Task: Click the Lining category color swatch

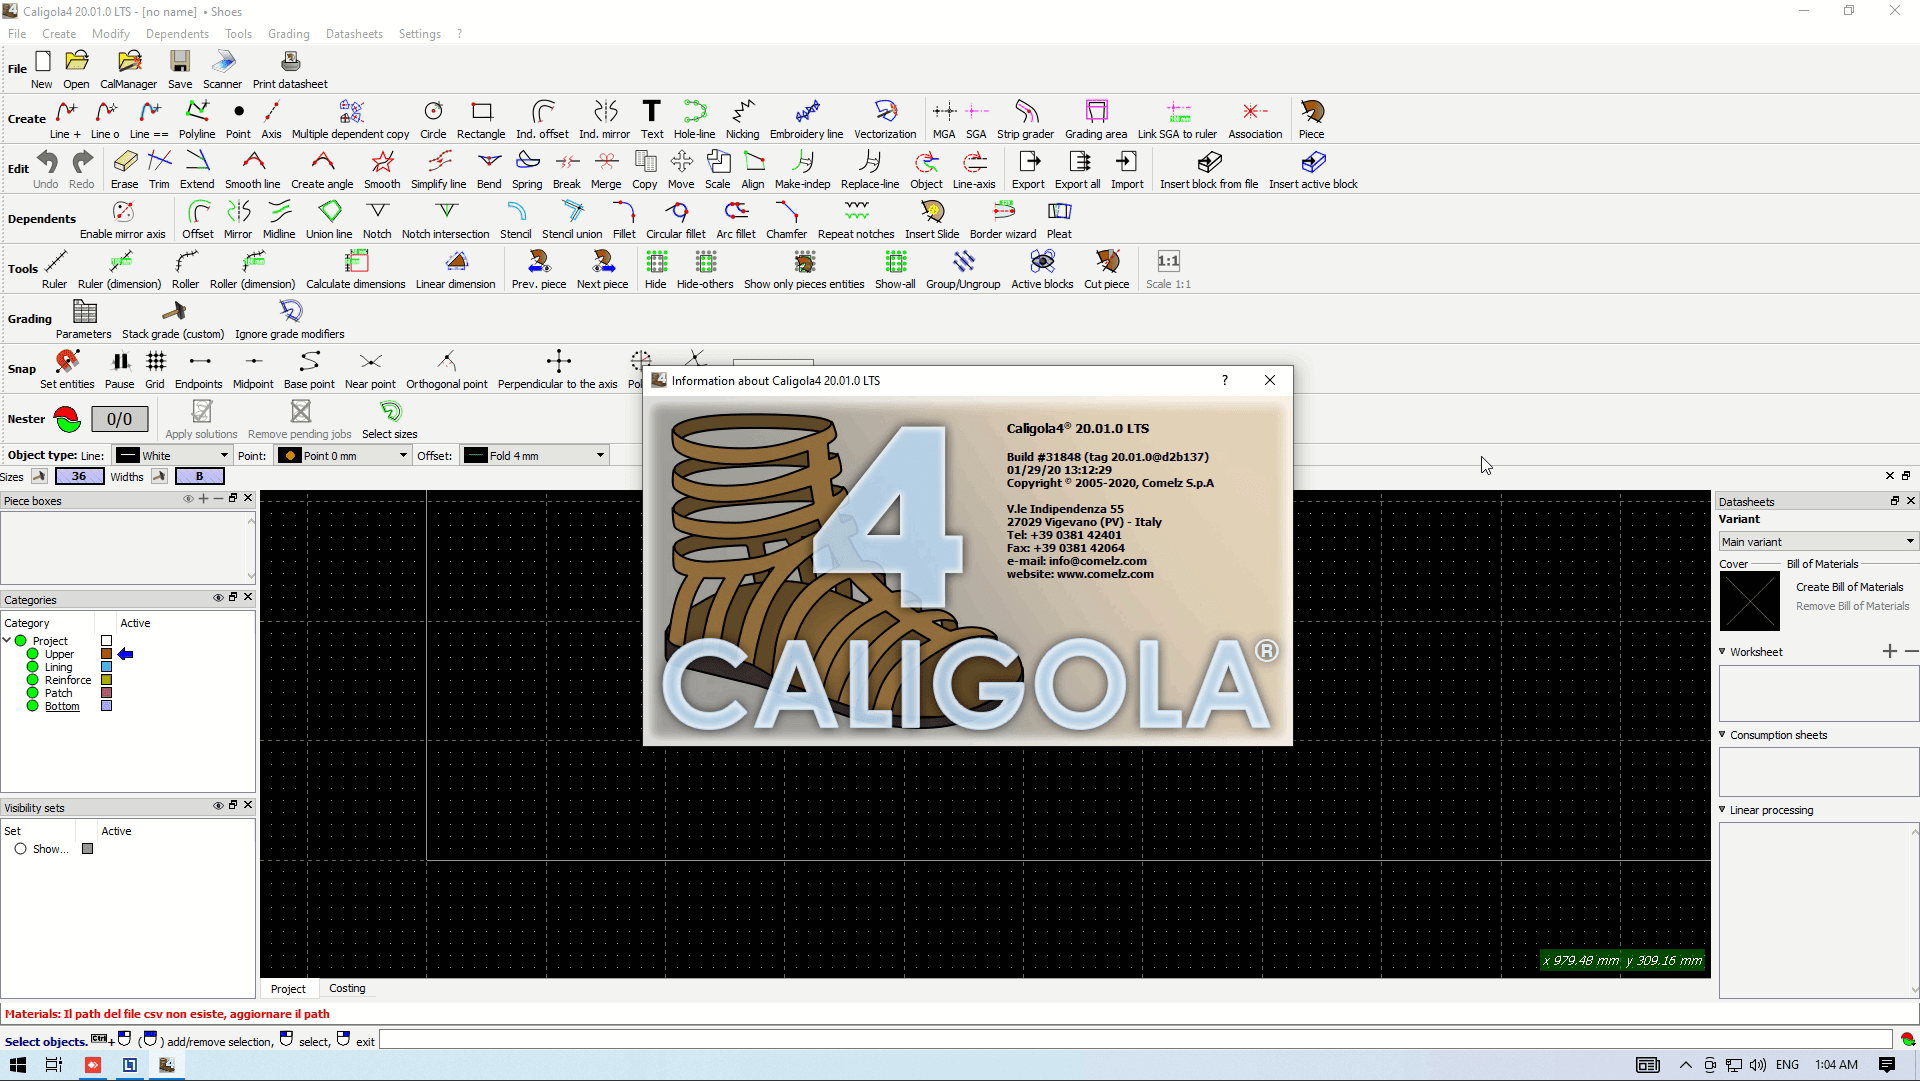Action: point(106,667)
